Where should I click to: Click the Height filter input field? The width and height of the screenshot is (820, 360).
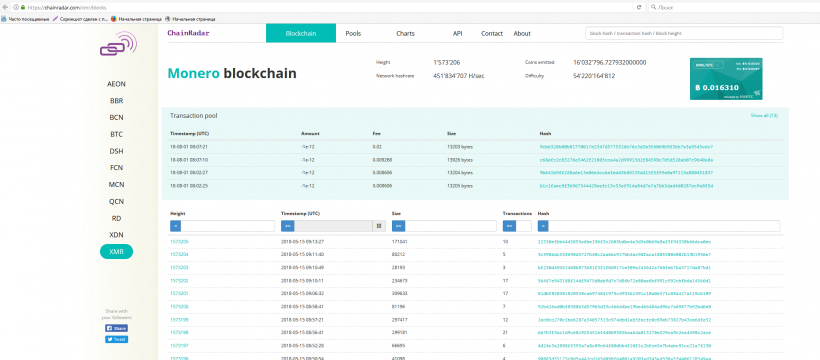click(227, 226)
